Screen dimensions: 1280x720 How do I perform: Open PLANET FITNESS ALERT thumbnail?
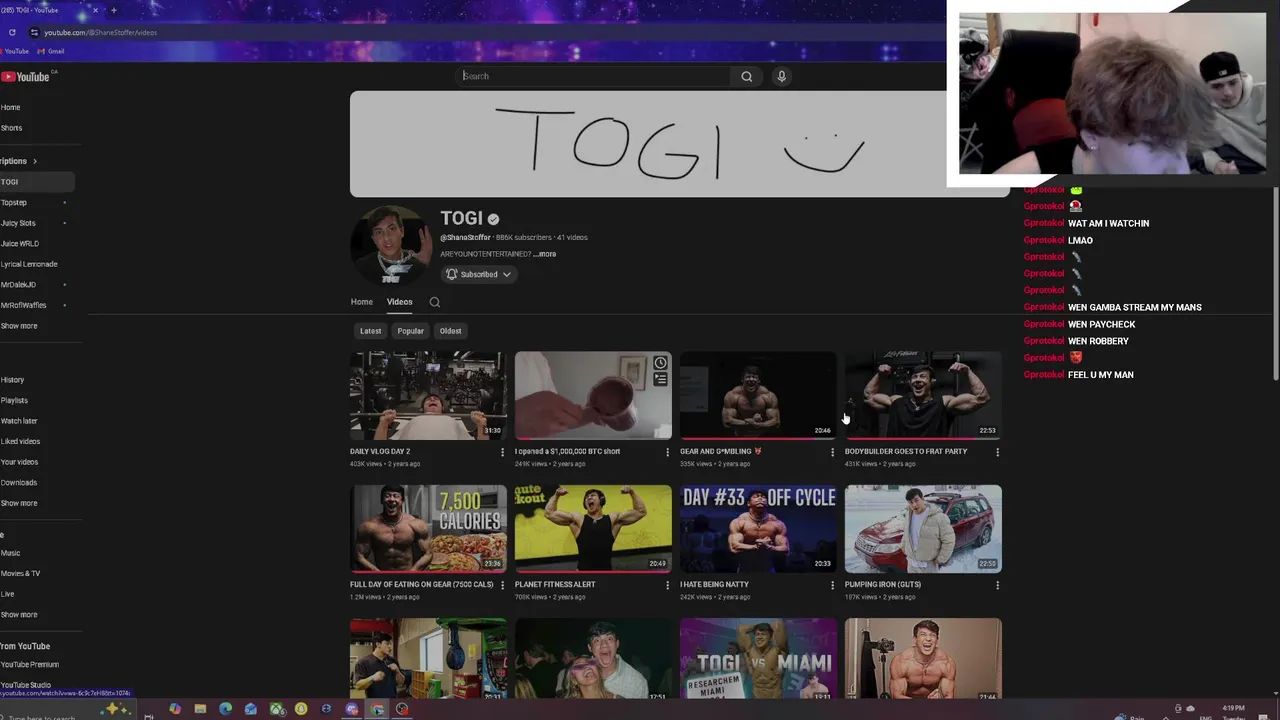(x=593, y=528)
